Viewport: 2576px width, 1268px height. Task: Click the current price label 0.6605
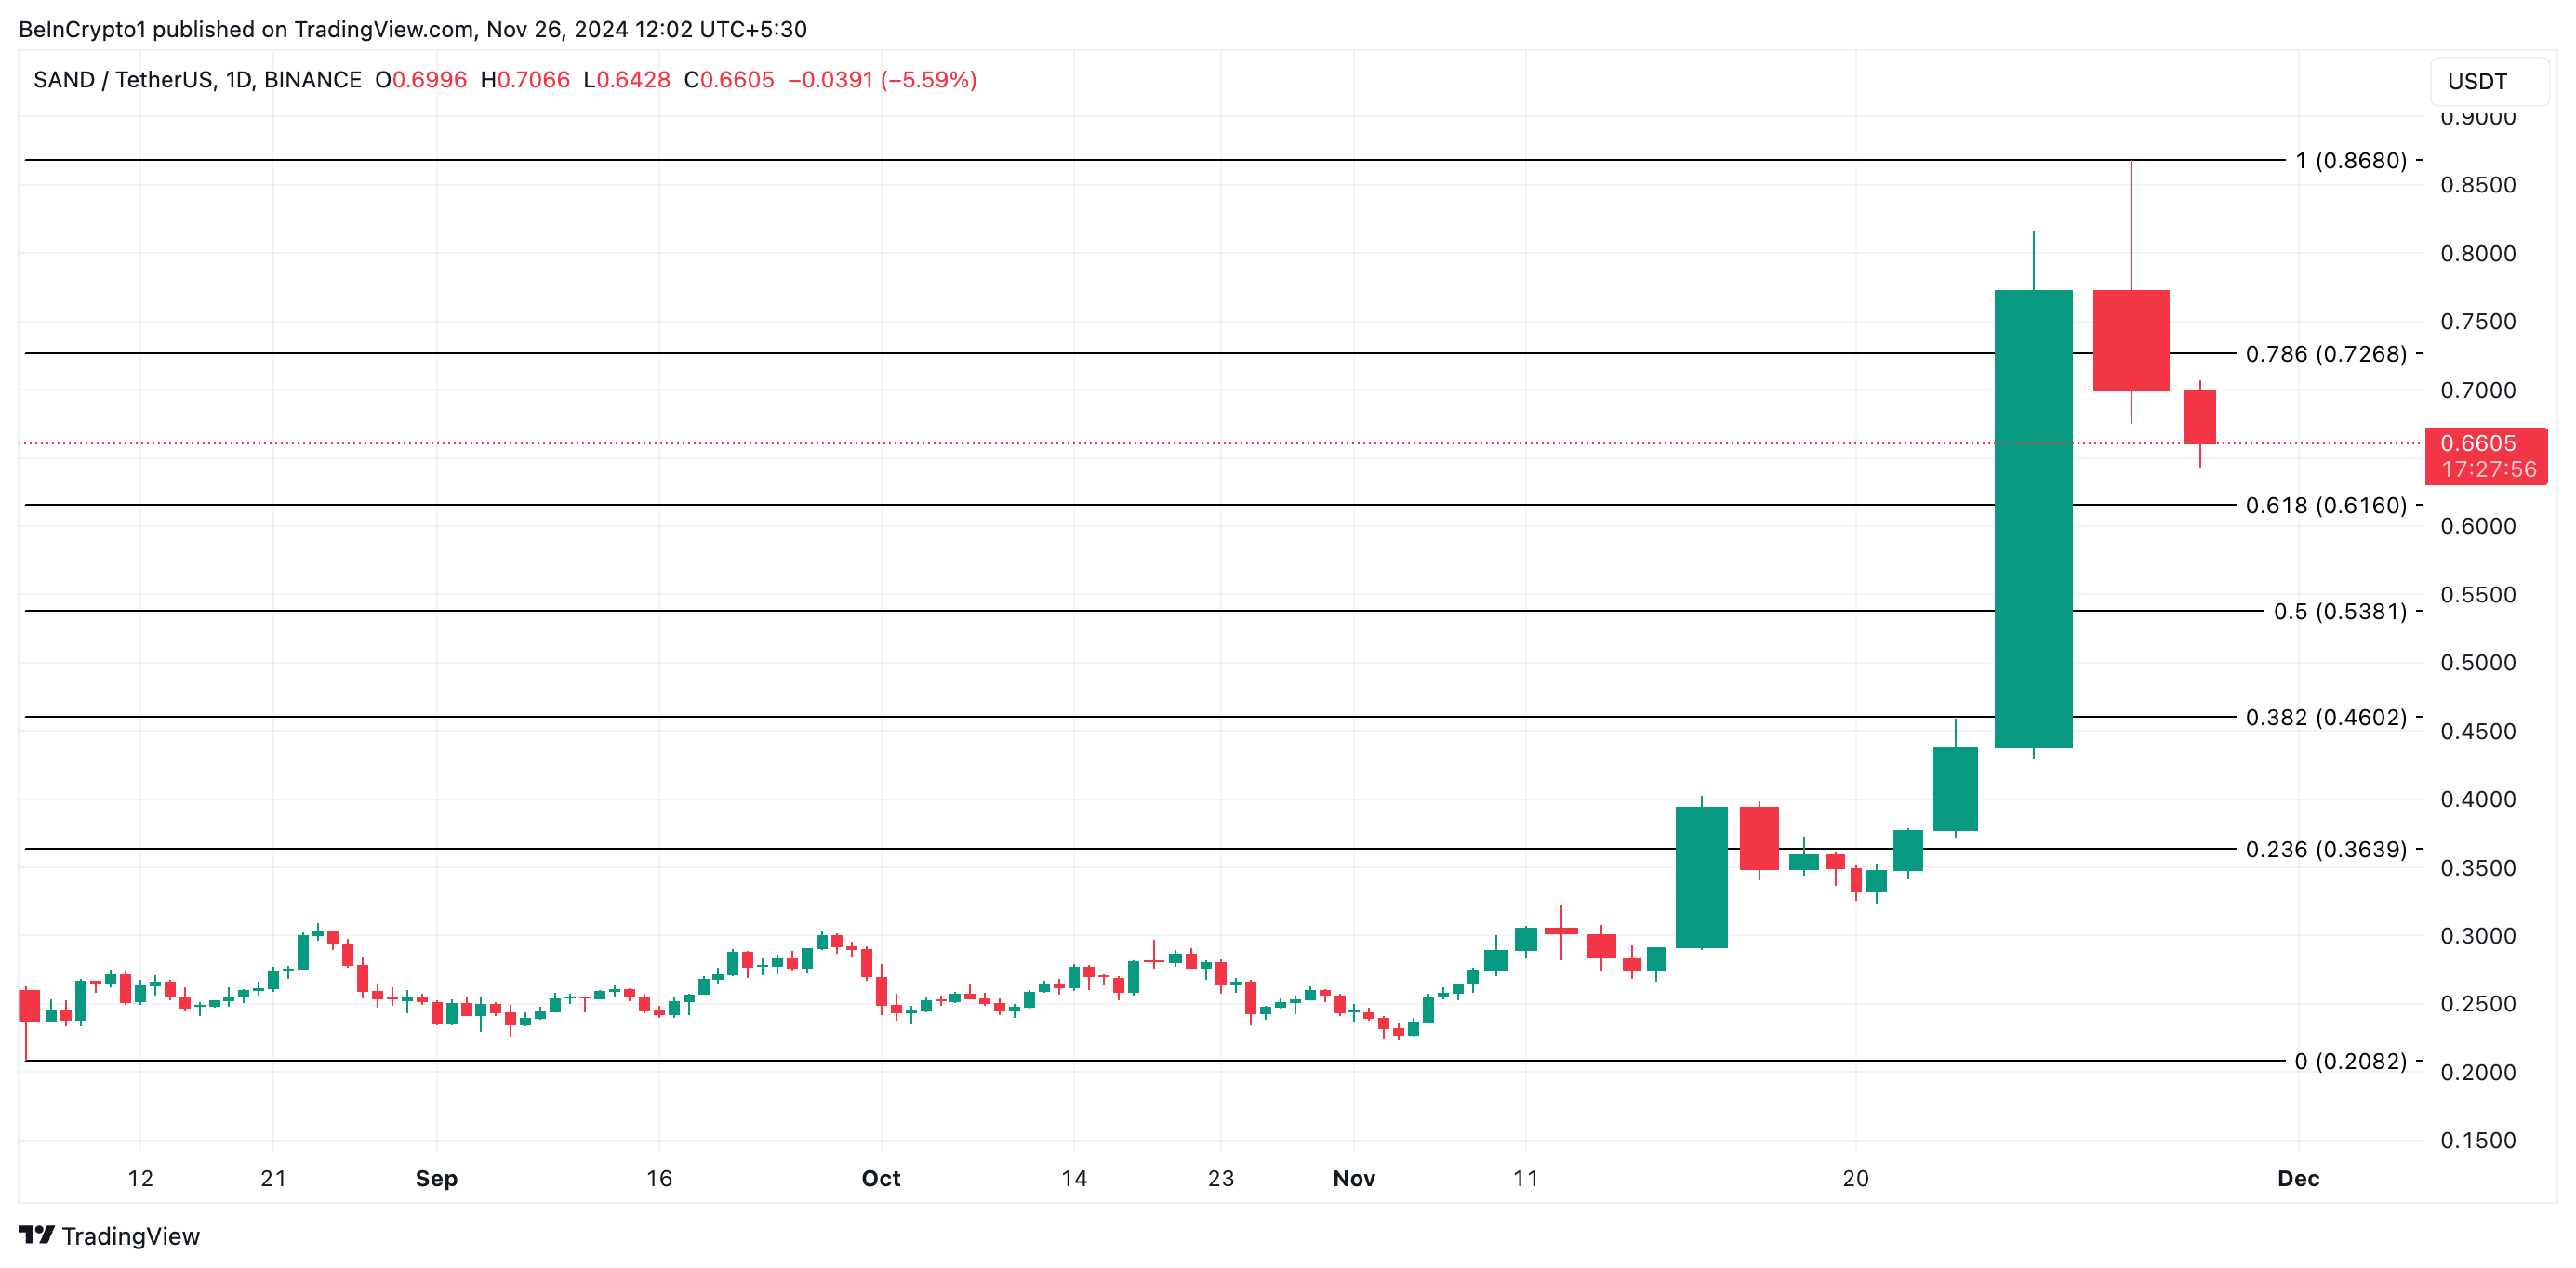coord(2478,443)
